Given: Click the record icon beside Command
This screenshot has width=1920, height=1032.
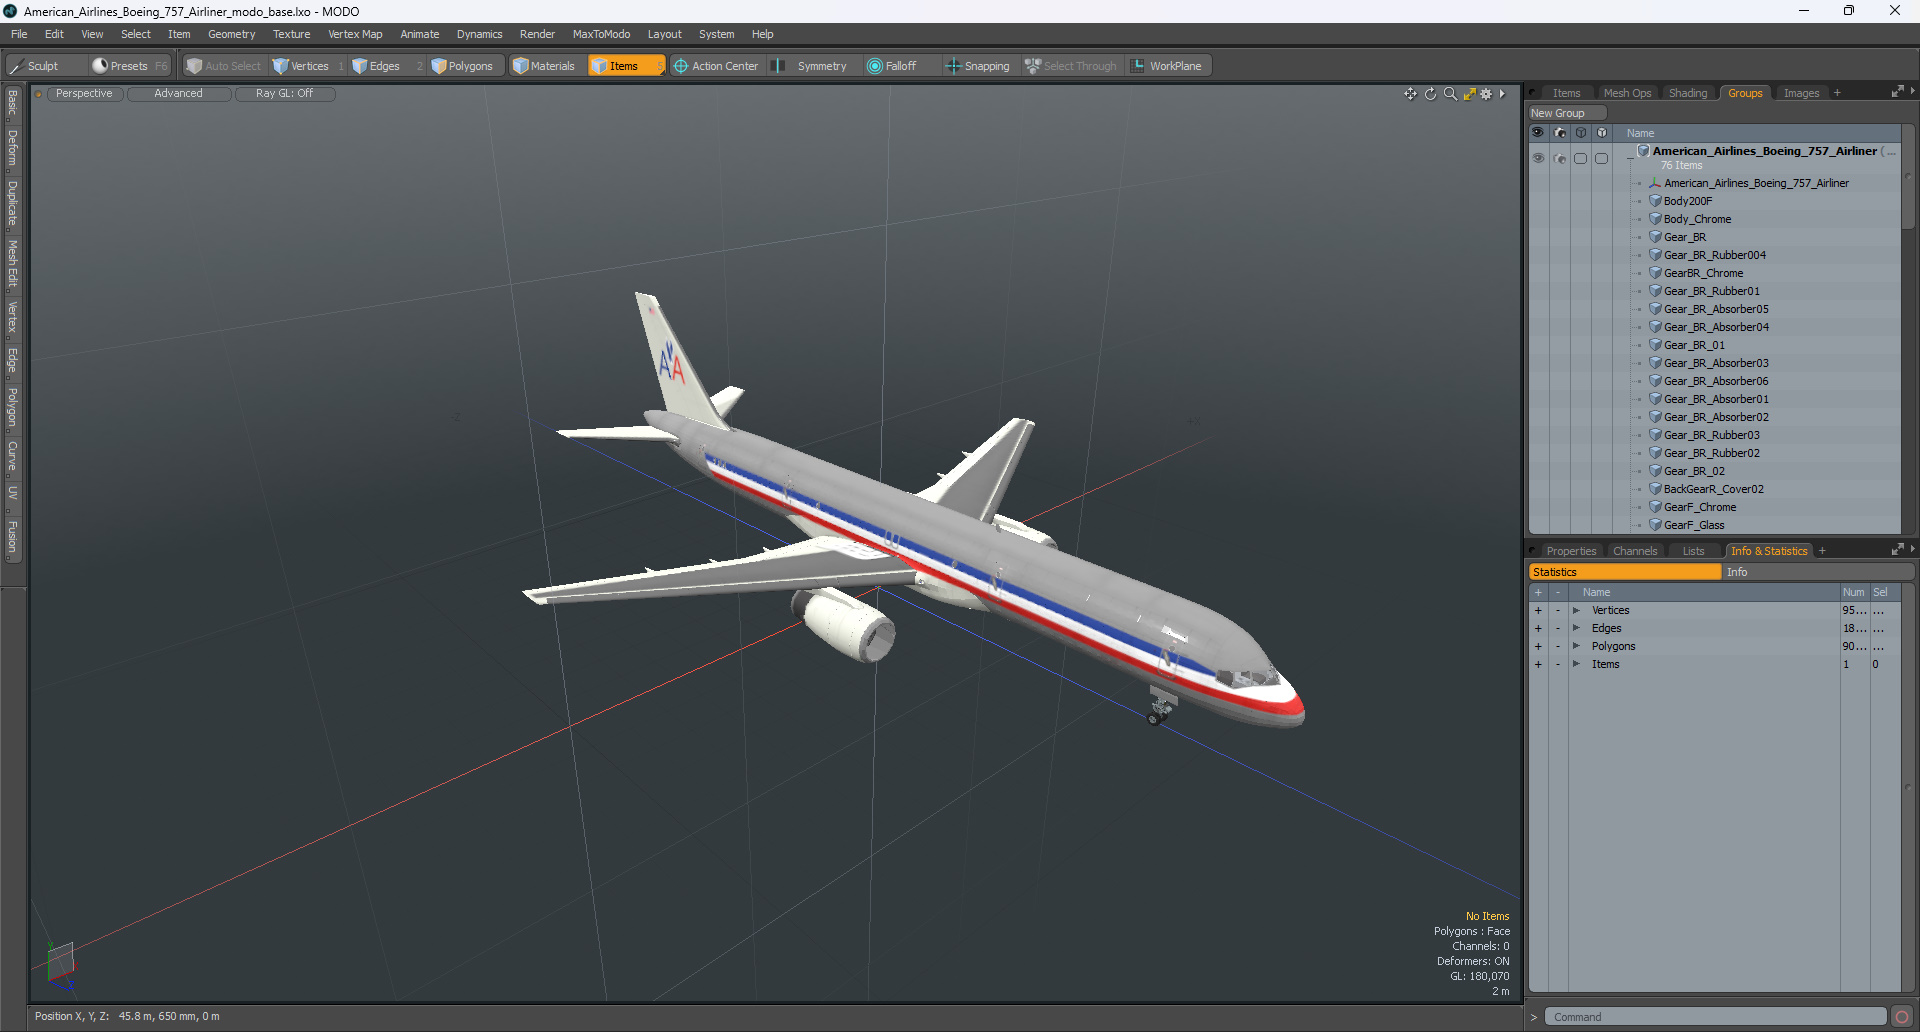Looking at the screenshot, I should click(1901, 1017).
